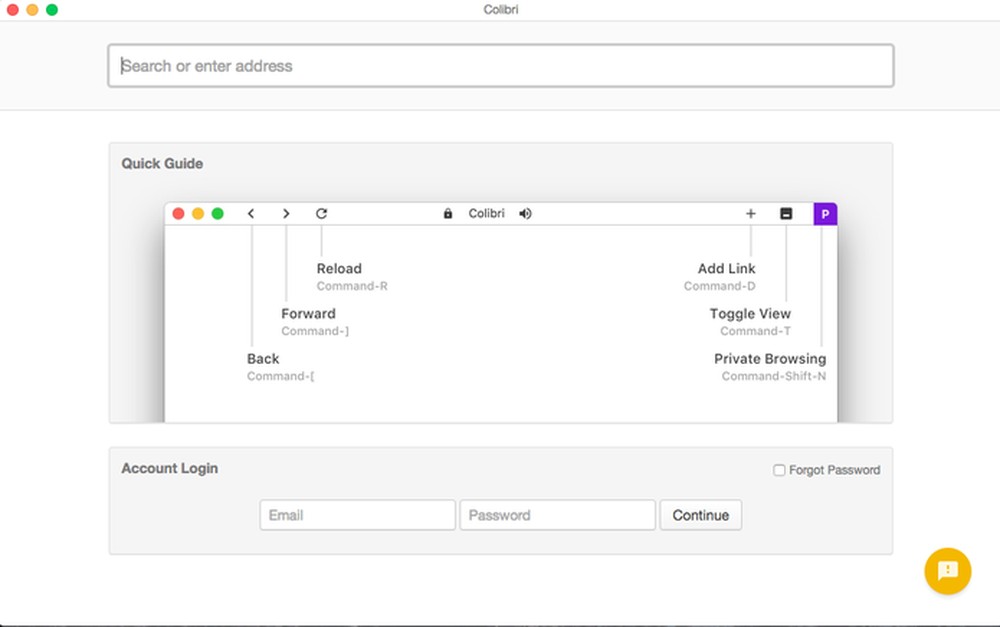The width and height of the screenshot is (1000, 627).
Task: Mute the tab using the speaker icon
Action: point(525,213)
